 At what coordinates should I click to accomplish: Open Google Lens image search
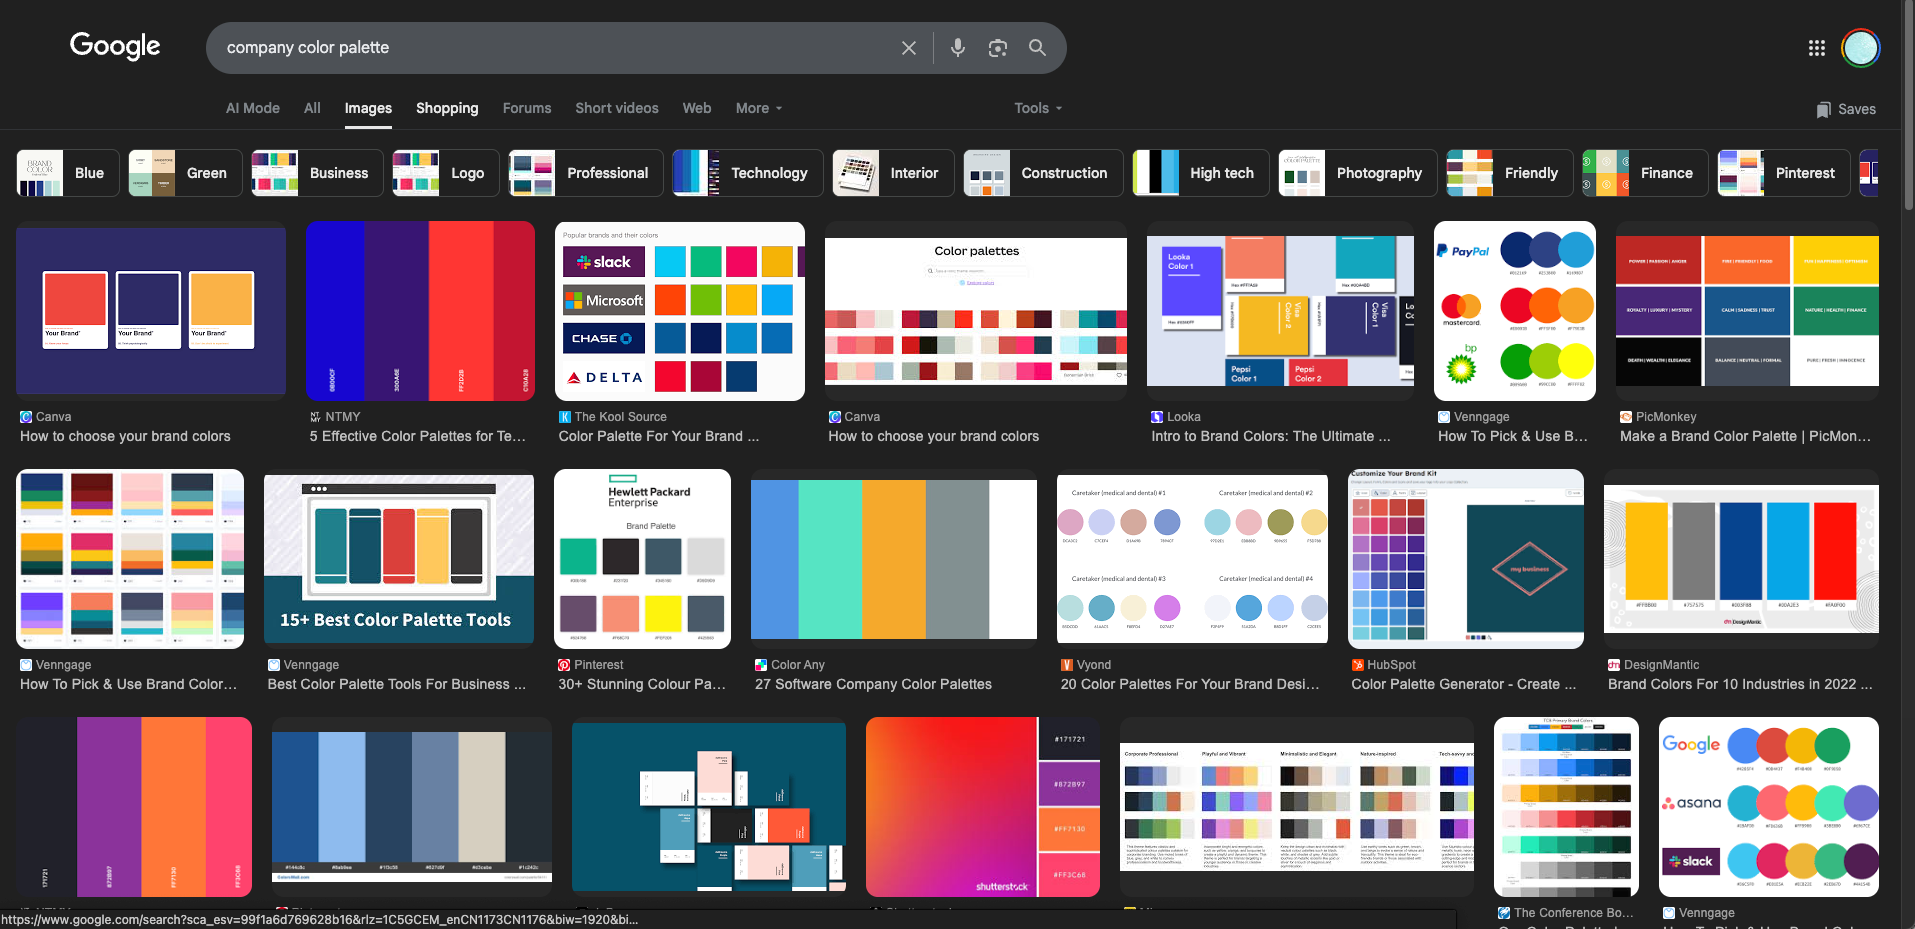coord(997,48)
